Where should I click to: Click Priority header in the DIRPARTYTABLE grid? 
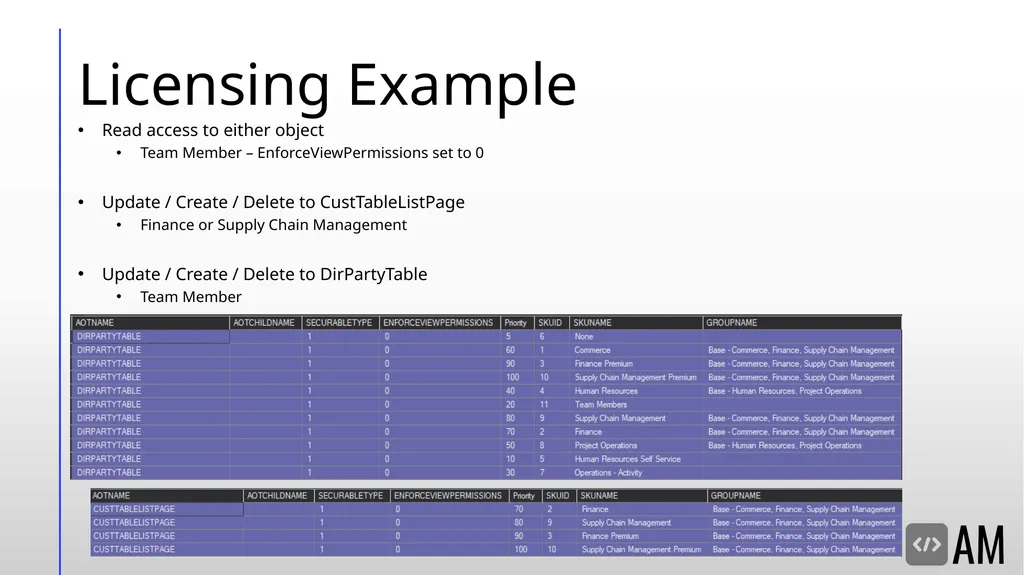tap(515, 323)
